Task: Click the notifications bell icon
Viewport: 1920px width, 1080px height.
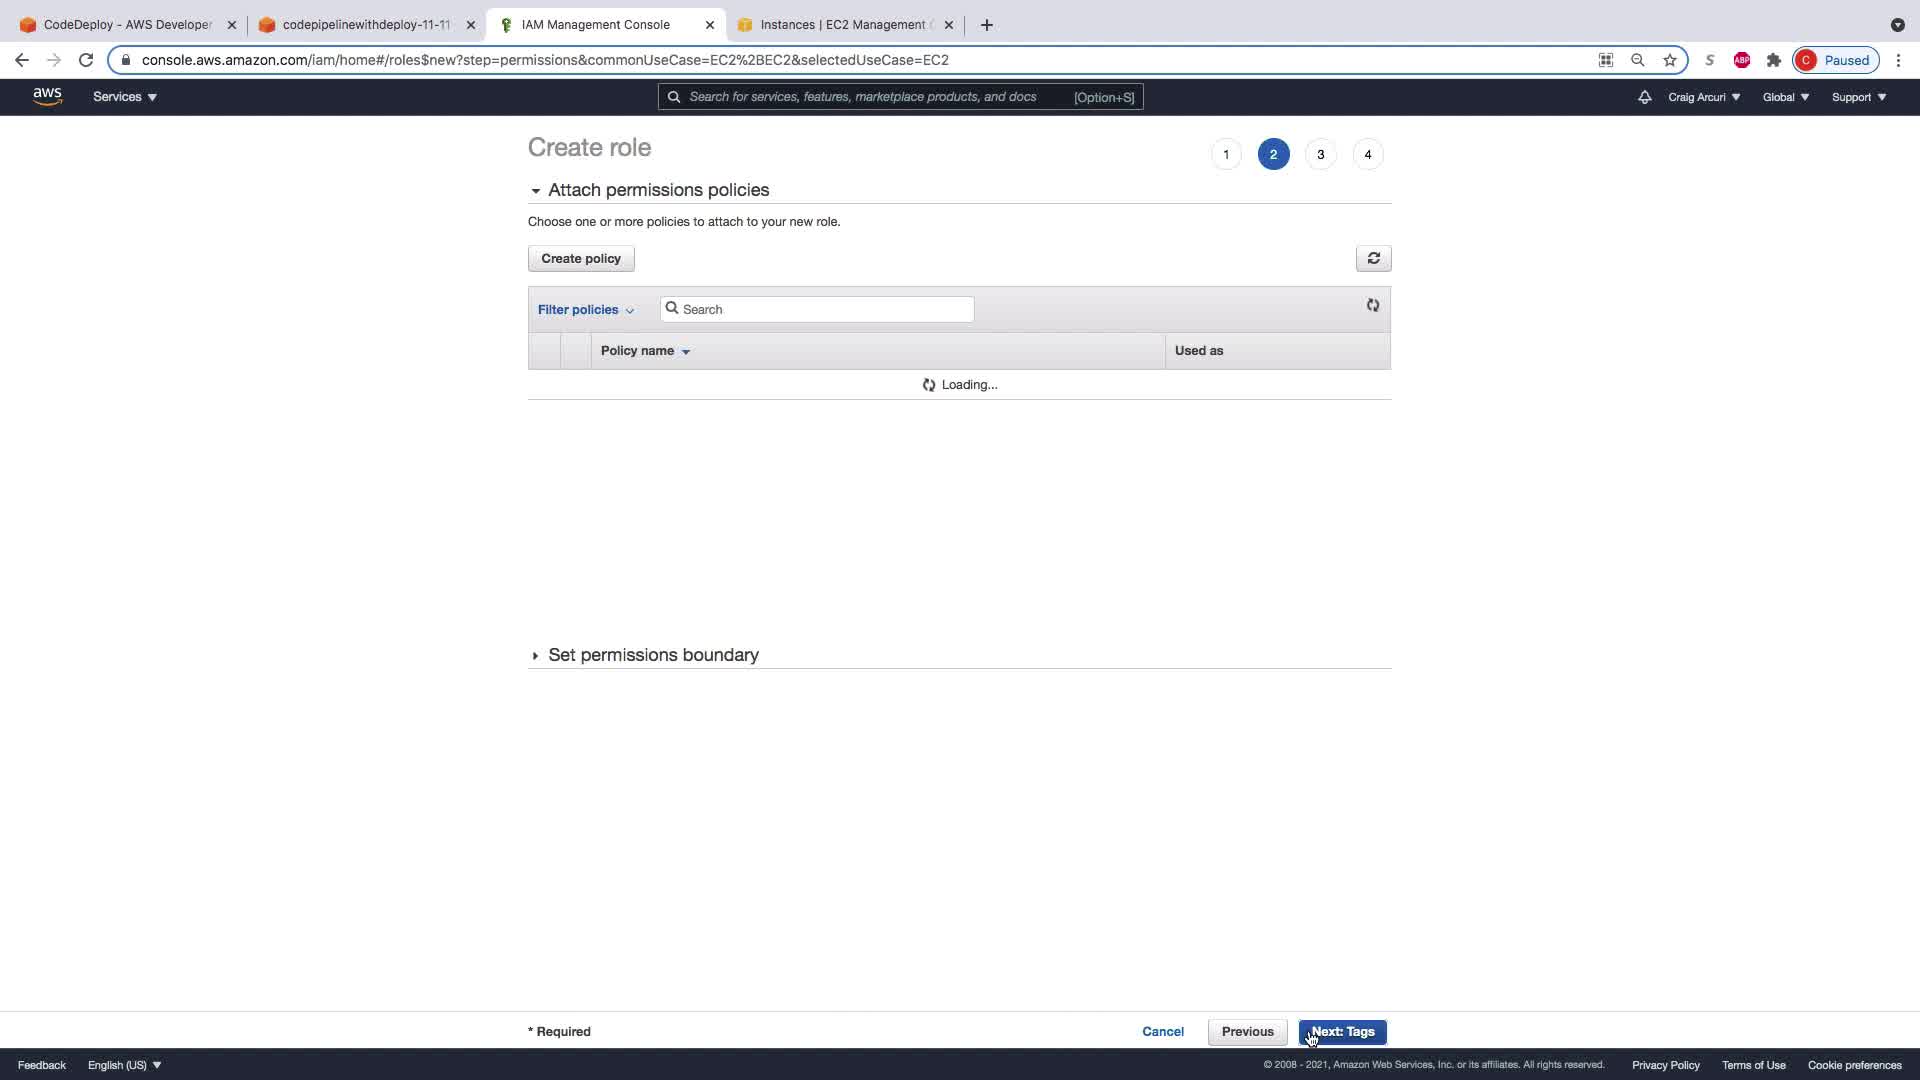Action: point(1644,97)
